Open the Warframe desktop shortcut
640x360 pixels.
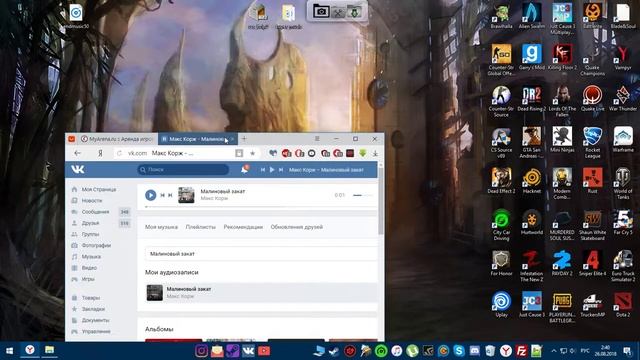622,140
